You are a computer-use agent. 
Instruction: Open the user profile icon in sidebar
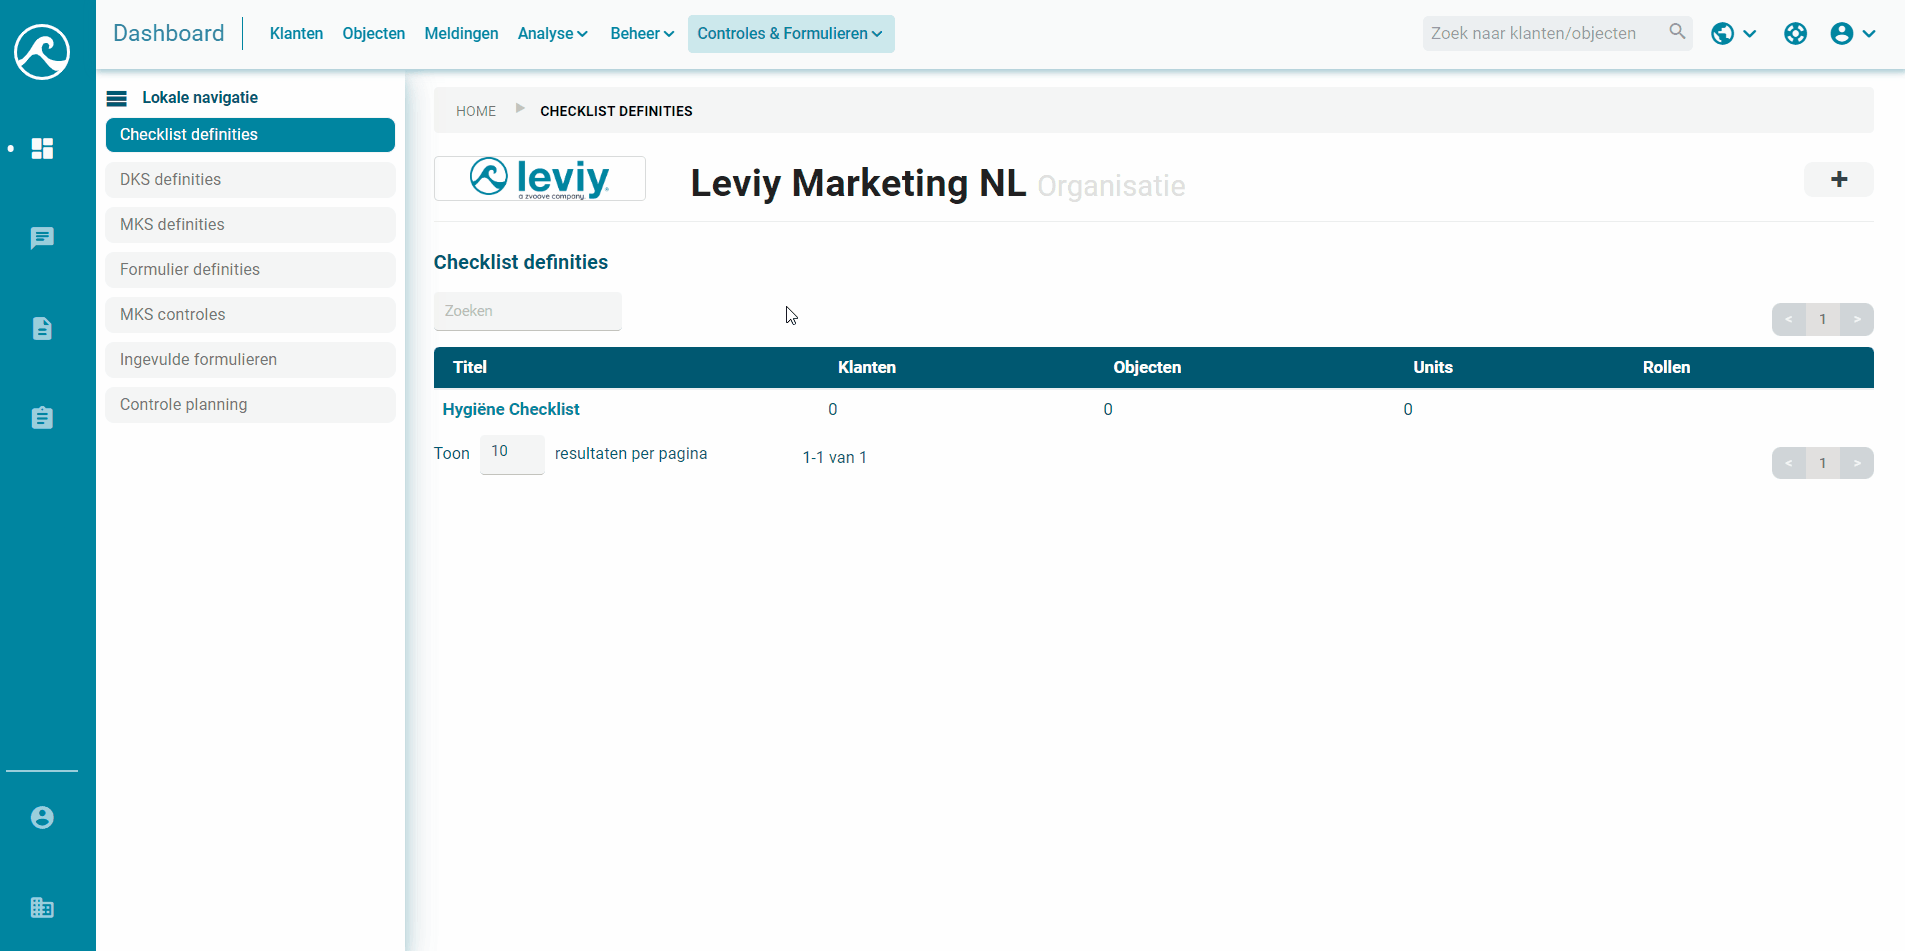42,818
